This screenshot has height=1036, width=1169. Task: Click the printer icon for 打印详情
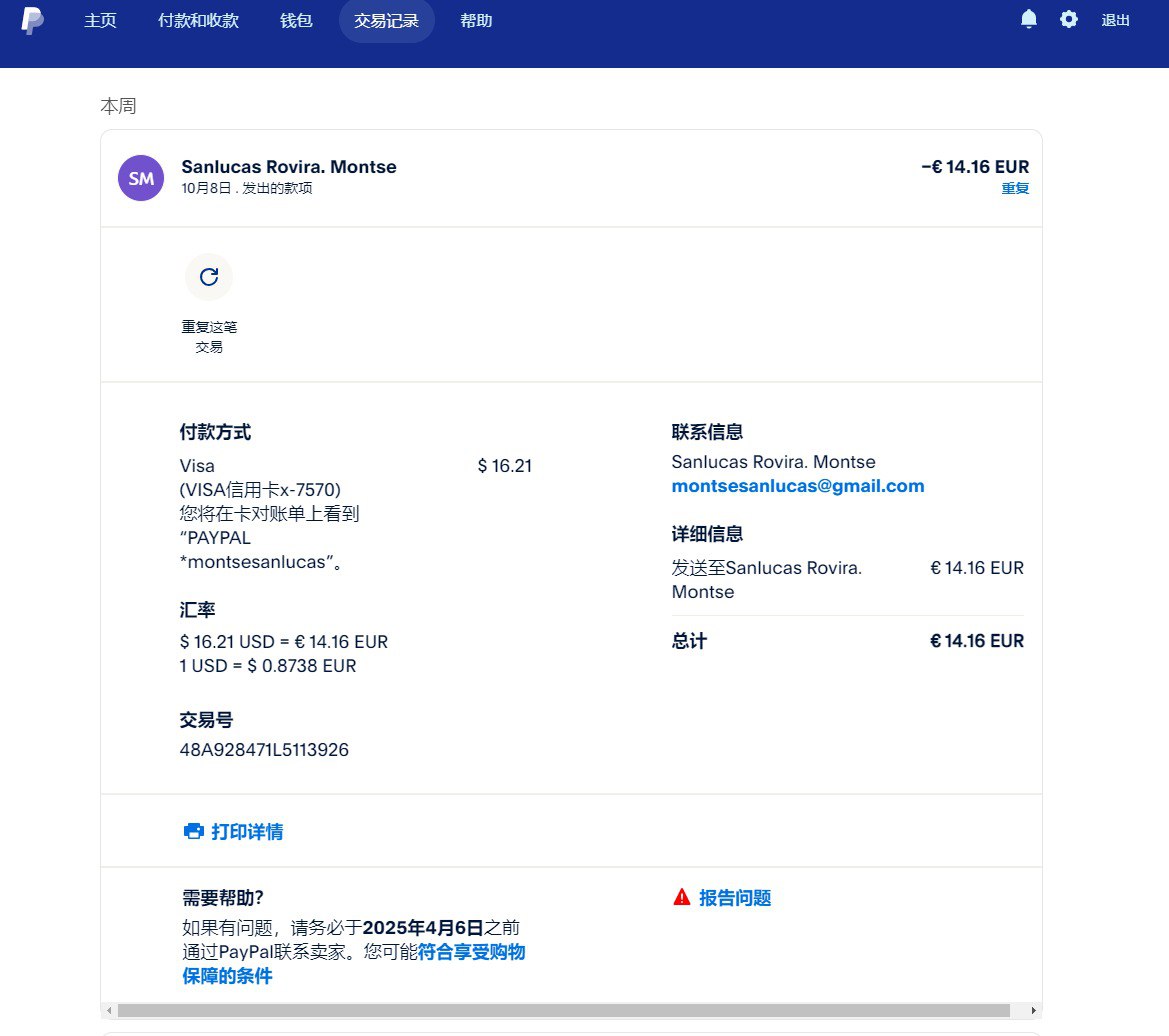[194, 832]
